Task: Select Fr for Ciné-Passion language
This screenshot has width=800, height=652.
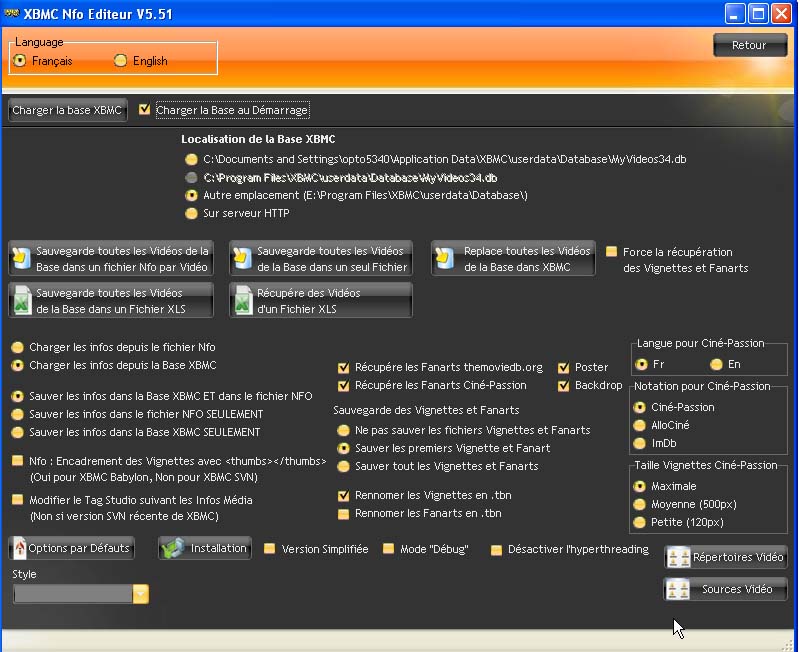Action: (641, 364)
